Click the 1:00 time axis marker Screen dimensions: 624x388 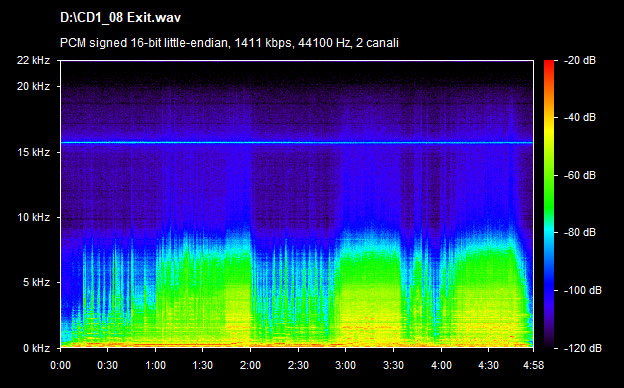click(x=155, y=365)
